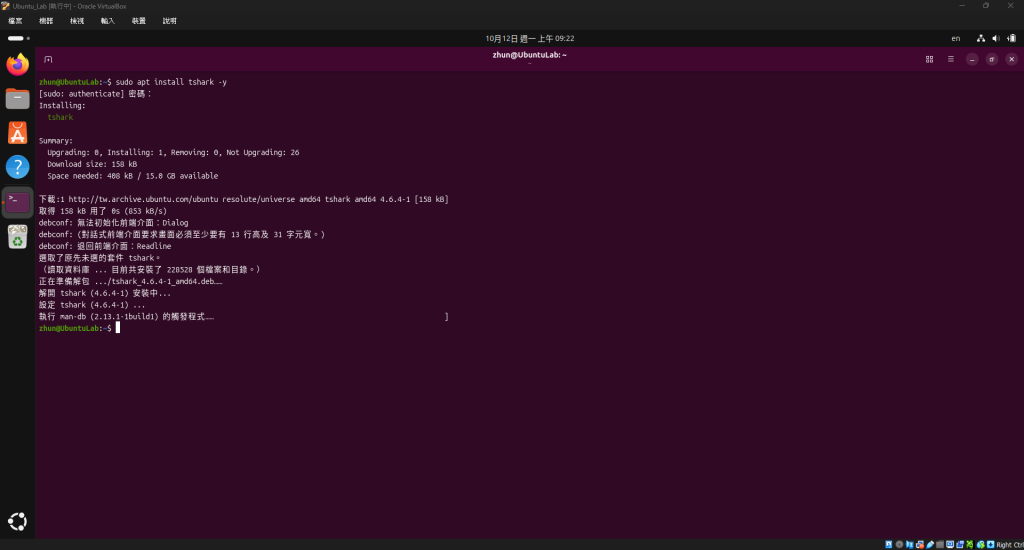Open the 檢視 menu in VirtualBox
This screenshot has width=1024, height=550.
tap(77, 21)
